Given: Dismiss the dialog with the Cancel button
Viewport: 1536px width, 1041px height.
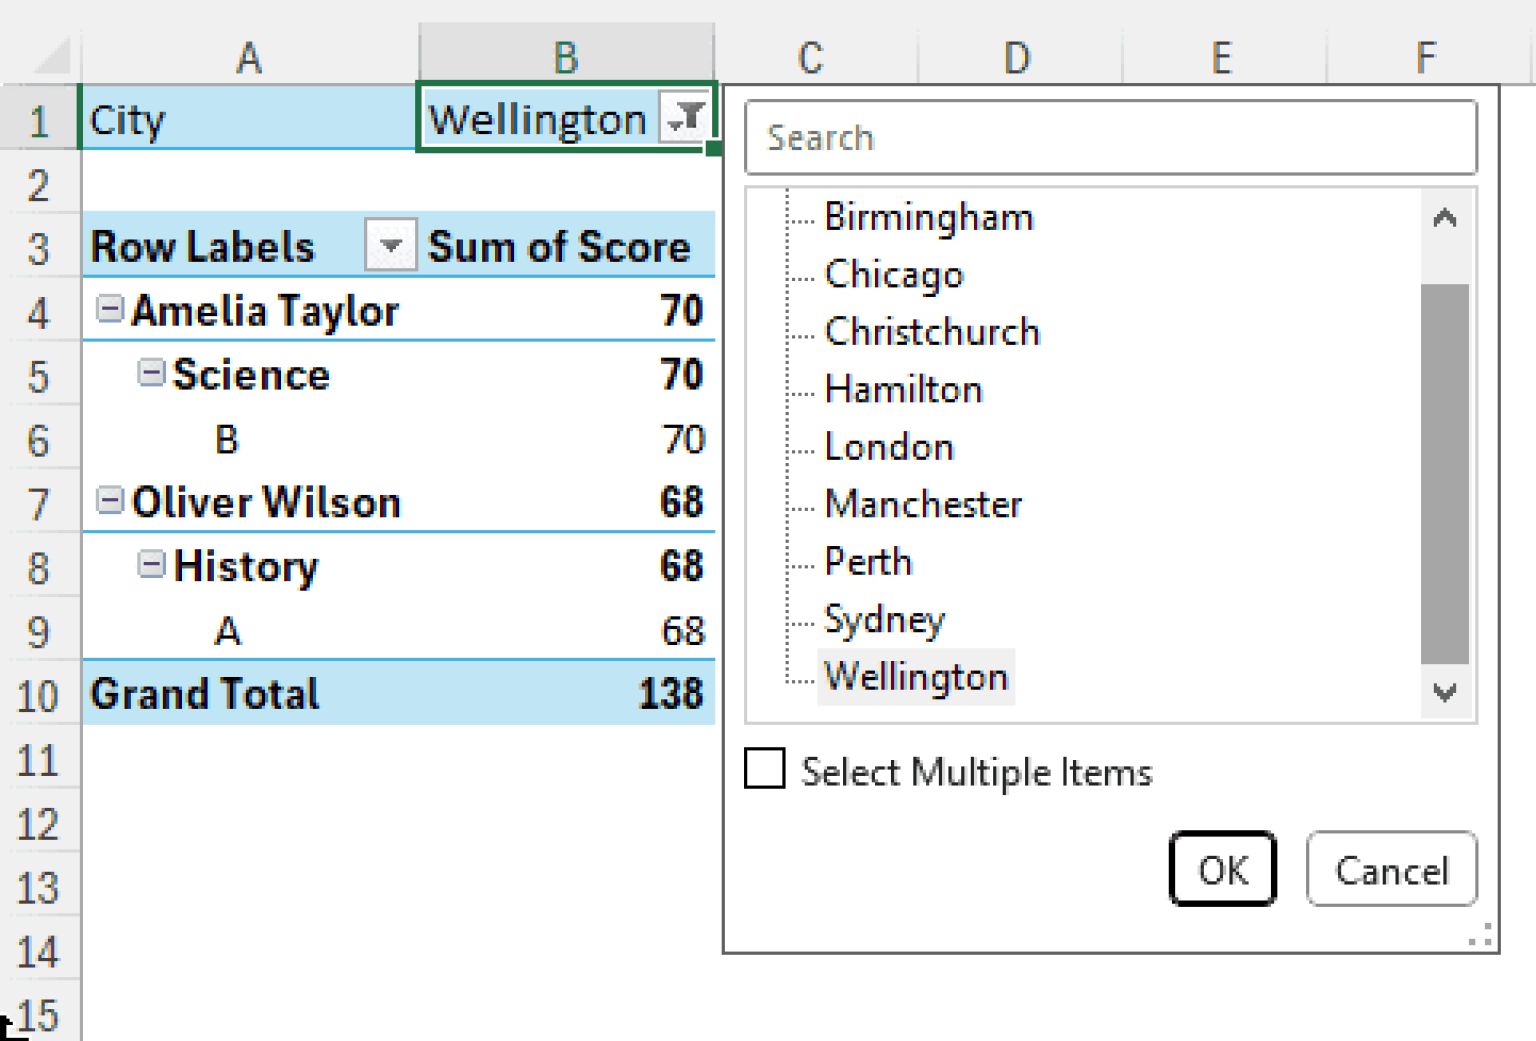Looking at the screenshot, I should pyautogui.click(x=1391, y=869).
